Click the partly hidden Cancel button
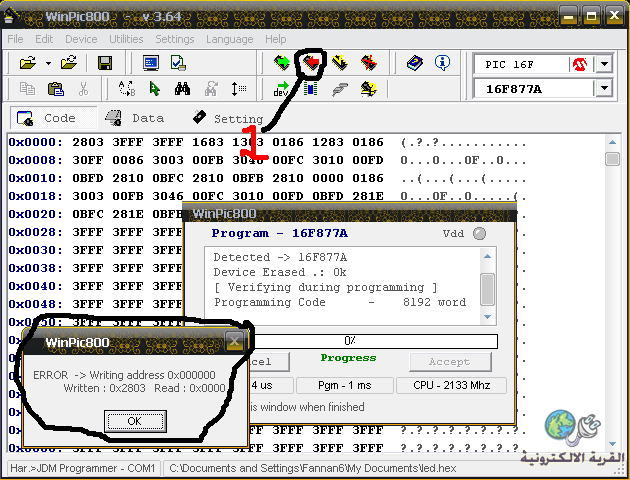Viewport: 630px width, 480px height. coord(269,362)
